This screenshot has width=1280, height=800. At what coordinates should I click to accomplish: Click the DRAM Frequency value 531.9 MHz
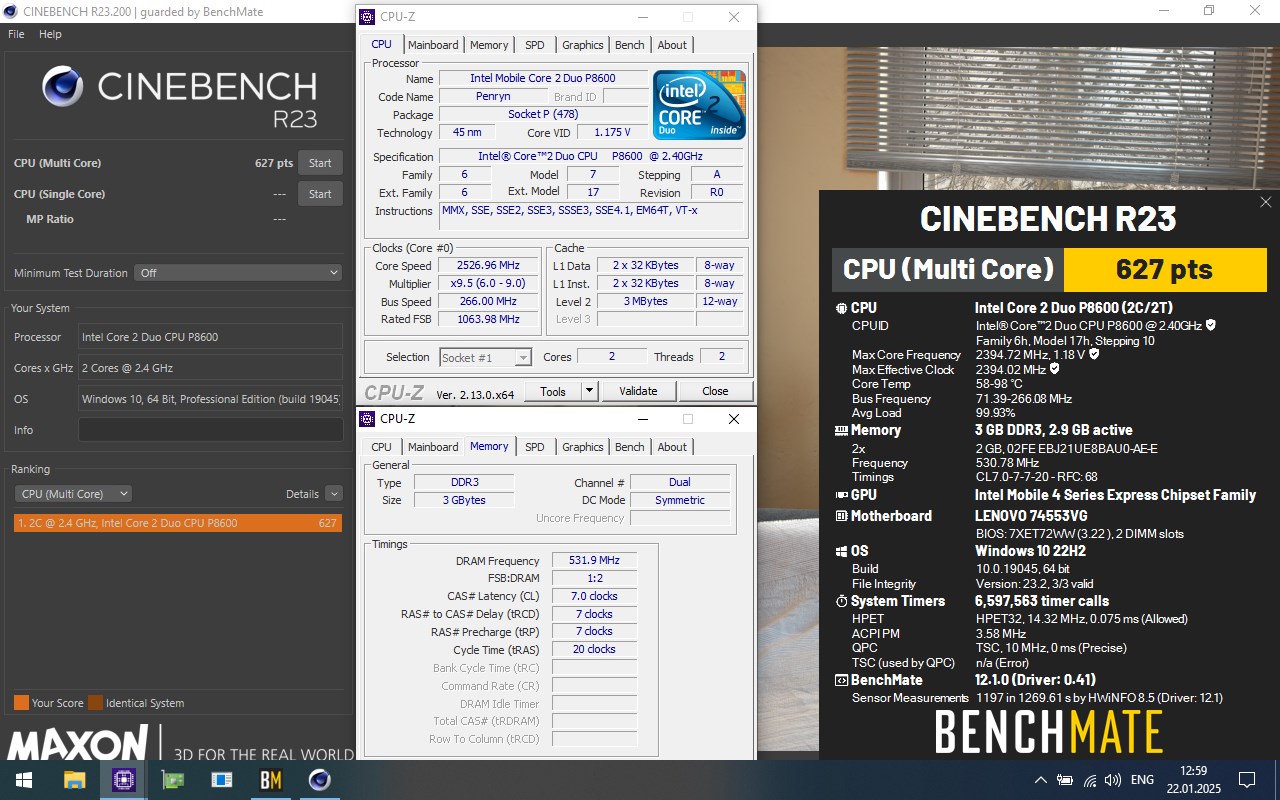(594, 561)
